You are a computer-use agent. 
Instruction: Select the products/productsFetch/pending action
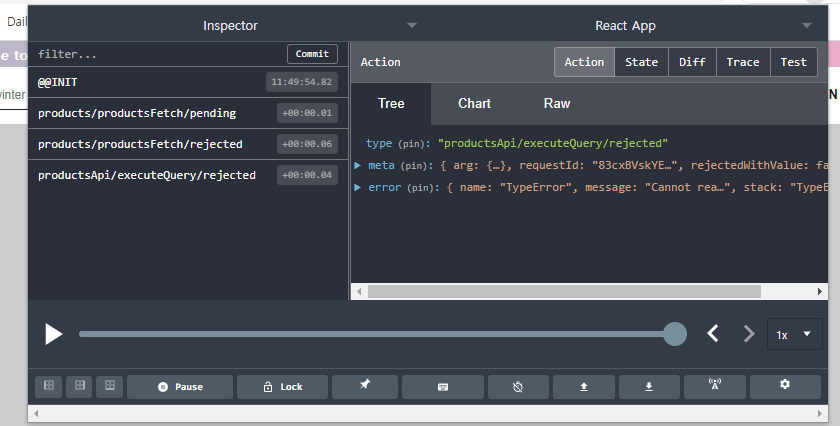[x=188, y=113]
